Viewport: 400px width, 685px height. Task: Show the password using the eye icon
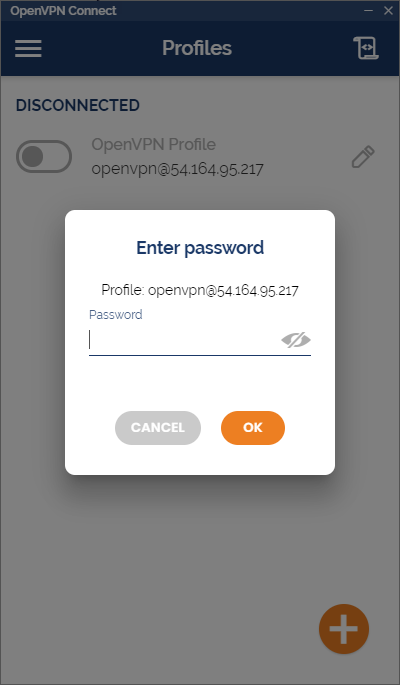296,340
